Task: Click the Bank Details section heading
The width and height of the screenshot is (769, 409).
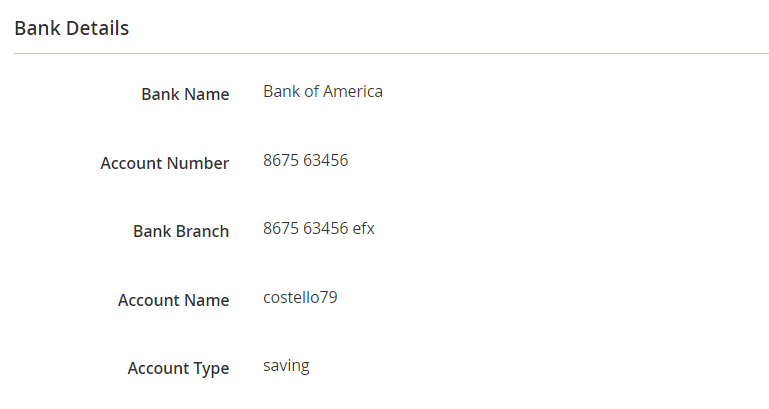Action: click(x=71, y=28)
